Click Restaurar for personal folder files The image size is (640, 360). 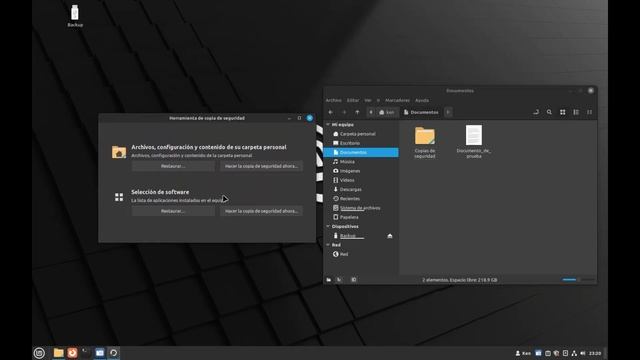point(173,166)
